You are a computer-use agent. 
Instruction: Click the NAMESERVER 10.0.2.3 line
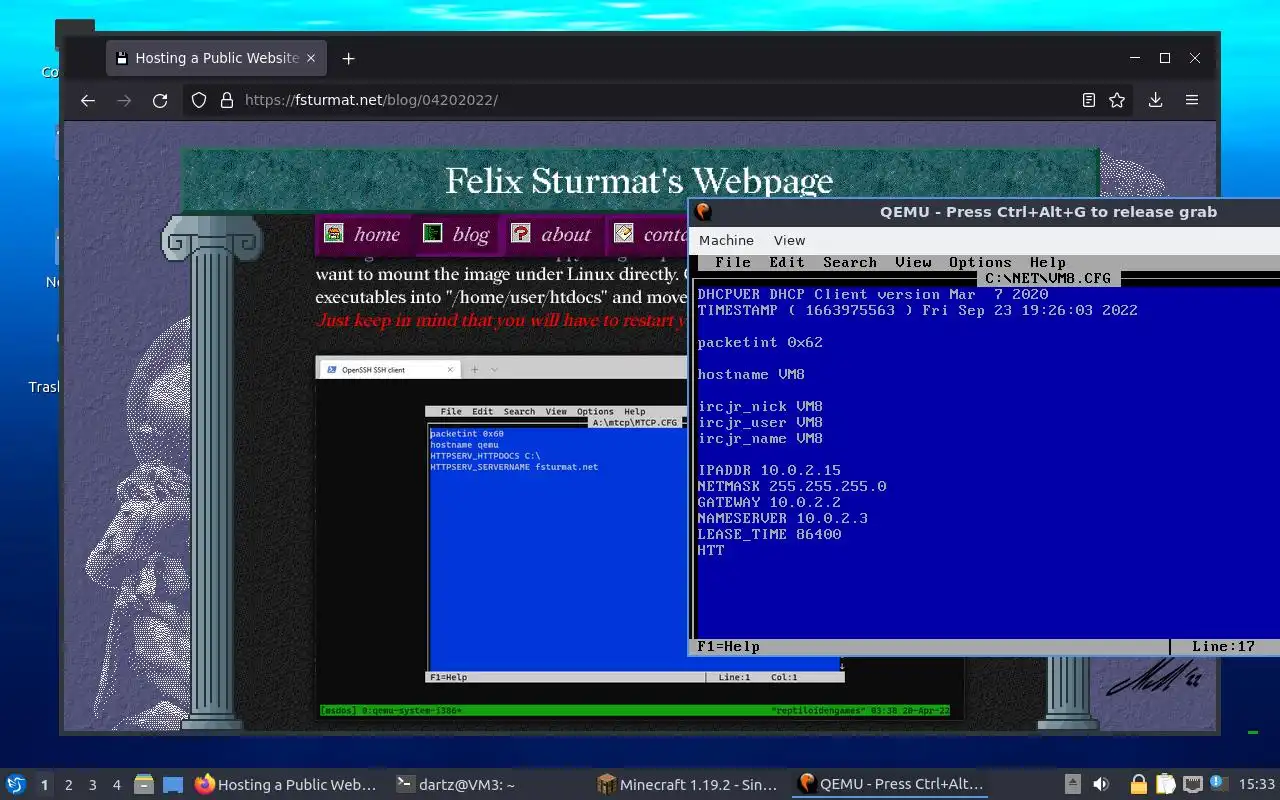783,518
